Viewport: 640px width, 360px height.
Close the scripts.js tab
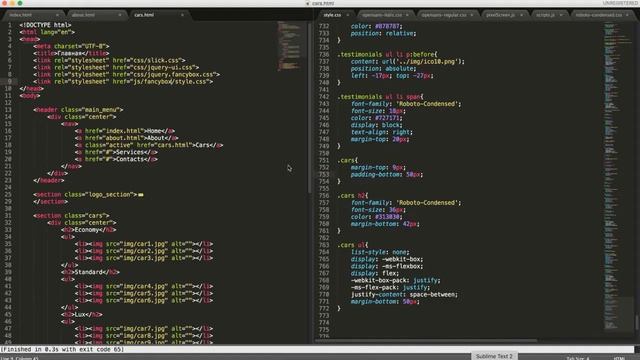(561, 15)
